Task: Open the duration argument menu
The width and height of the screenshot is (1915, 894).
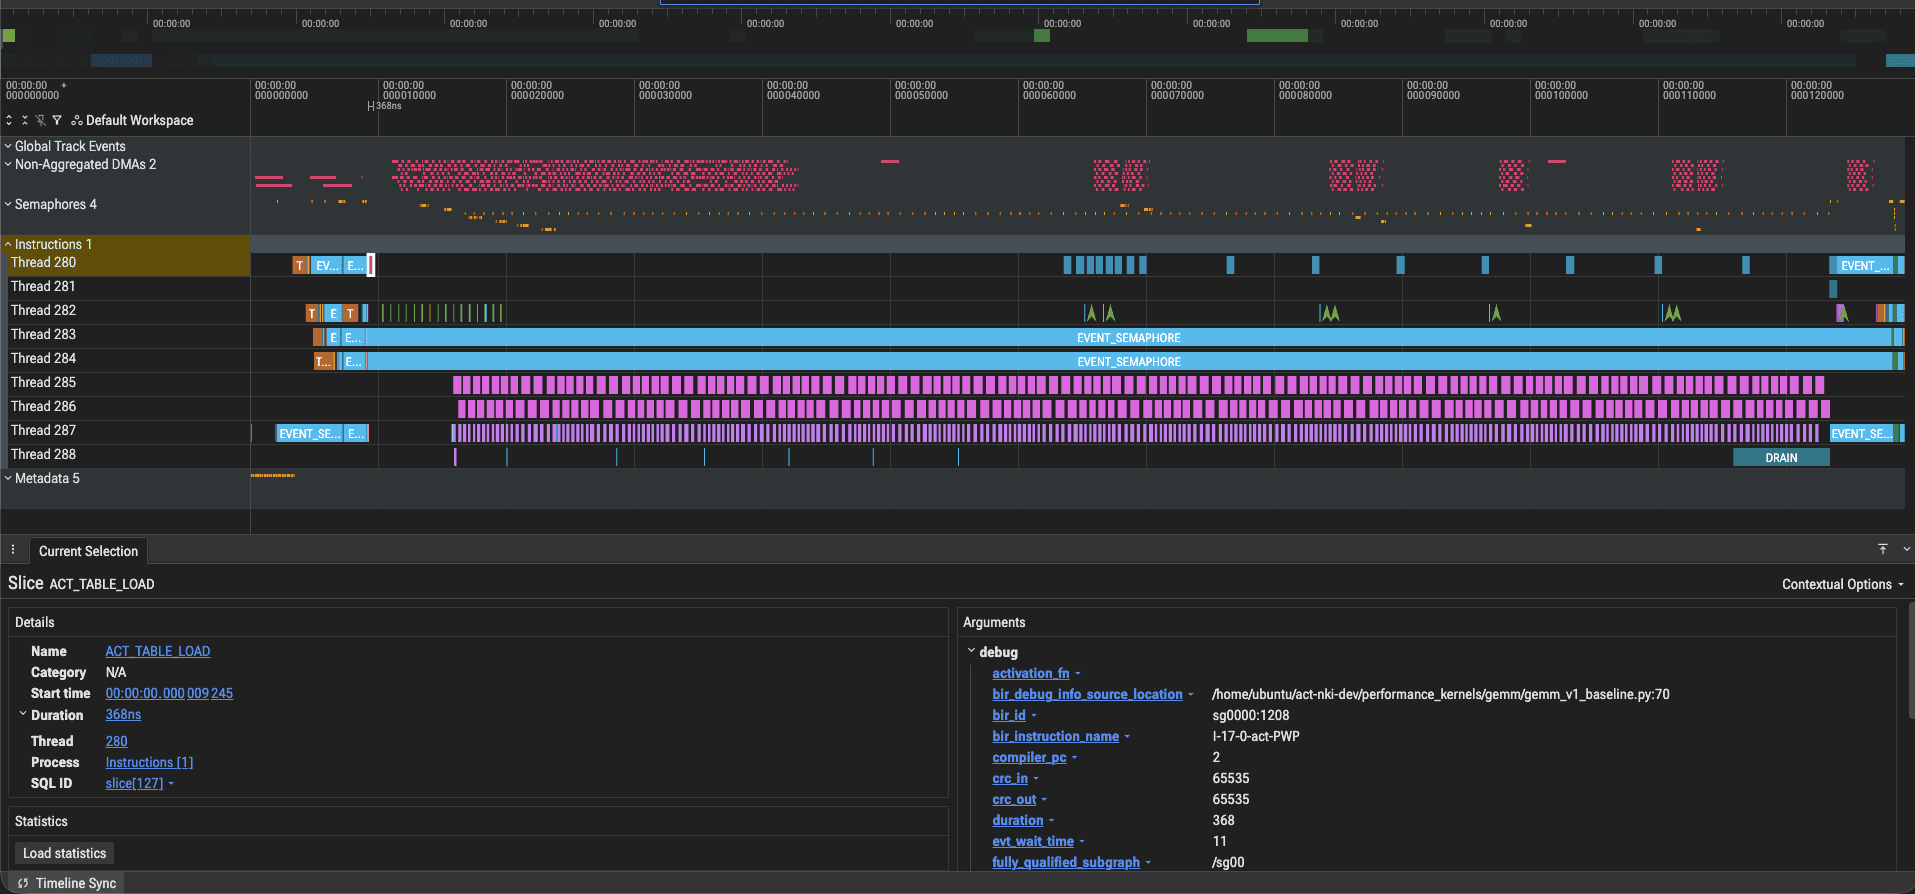Action: tap(1051, 820)
